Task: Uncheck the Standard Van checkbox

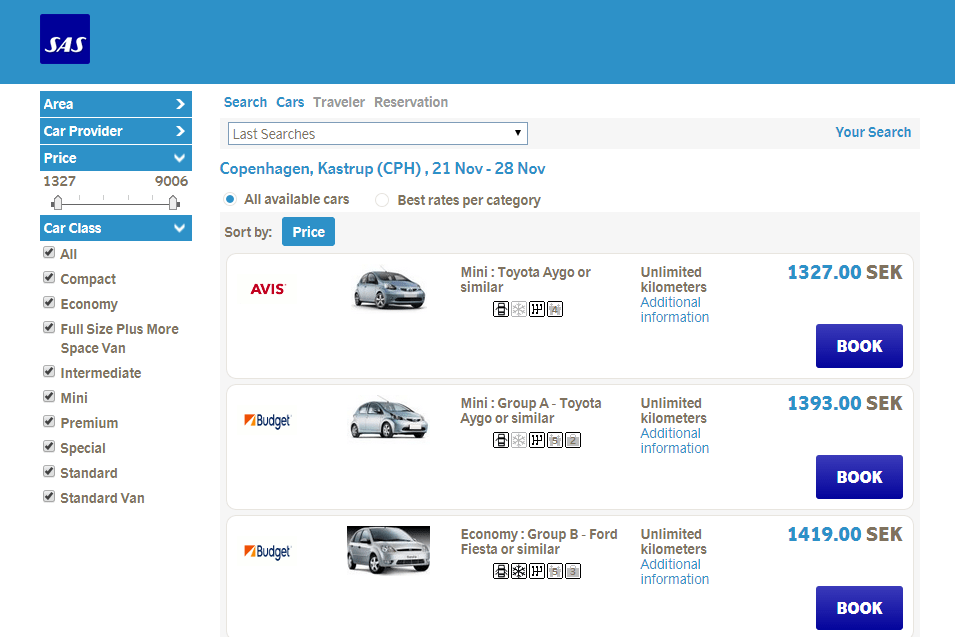Action: point(49,497)
